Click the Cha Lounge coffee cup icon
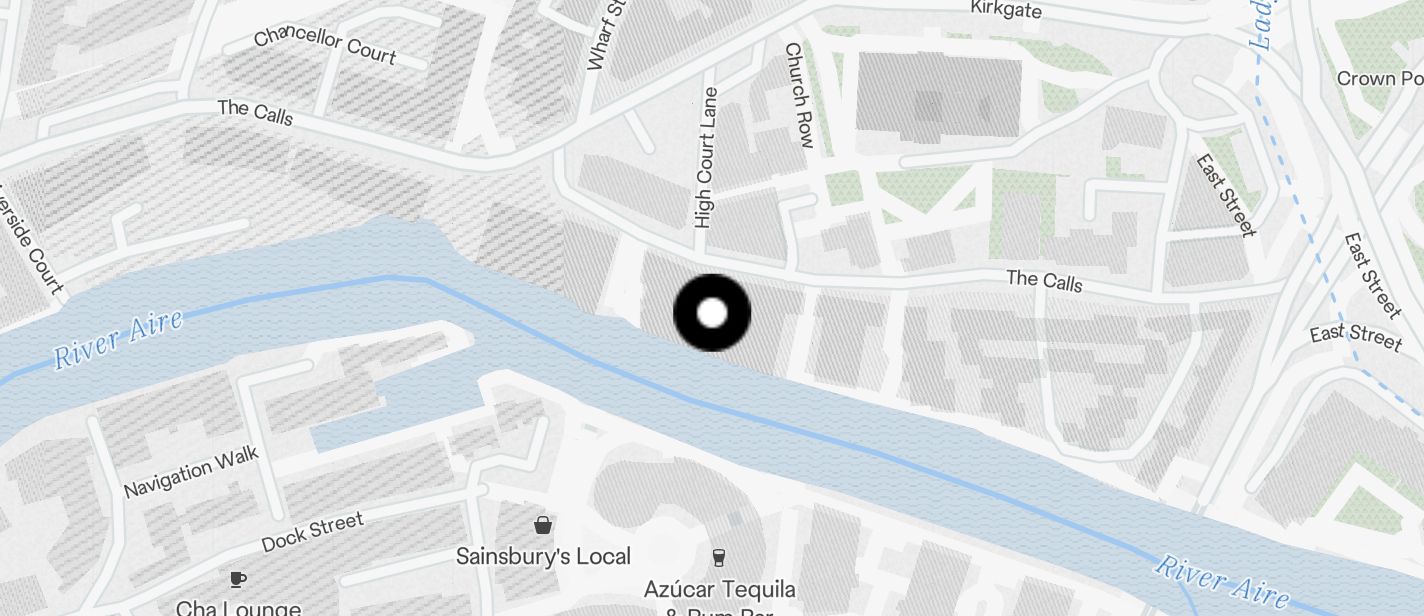 pos(237,579)
